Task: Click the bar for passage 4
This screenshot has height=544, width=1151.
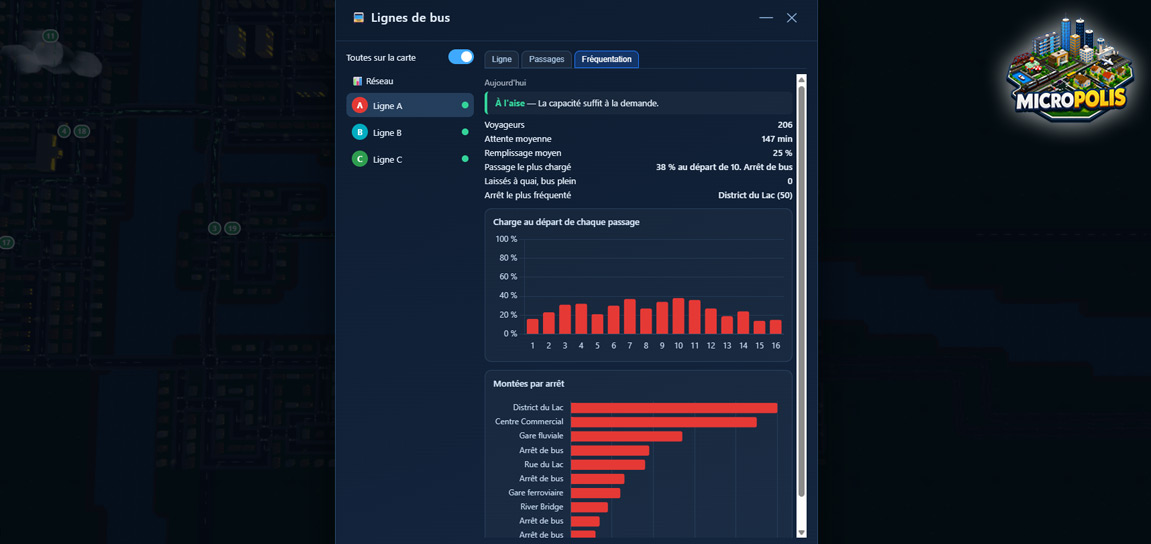Action: 581,319
